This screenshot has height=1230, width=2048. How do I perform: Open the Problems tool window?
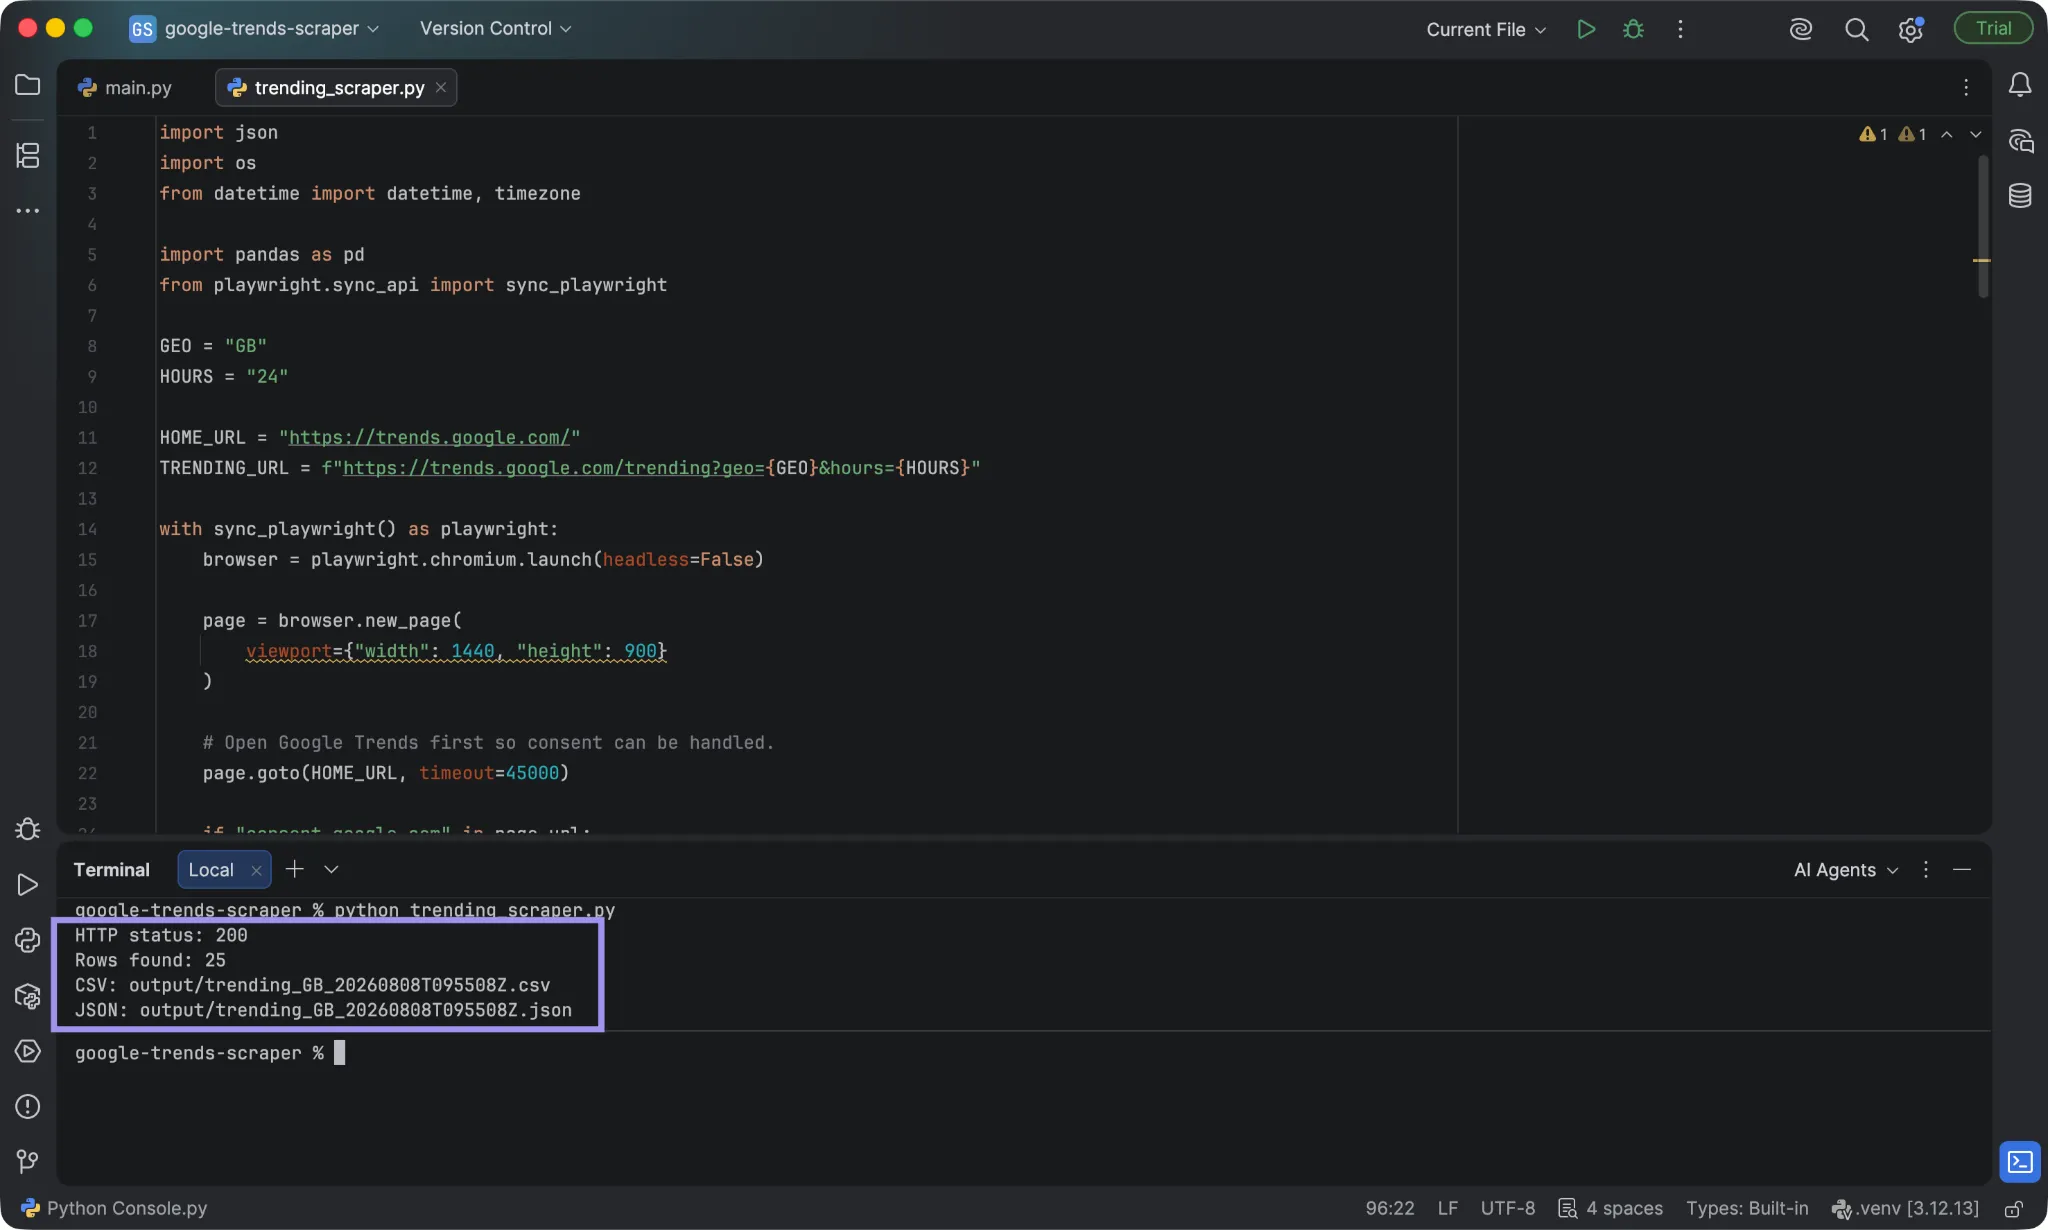pyautogui.click(x=28, y=1106)
